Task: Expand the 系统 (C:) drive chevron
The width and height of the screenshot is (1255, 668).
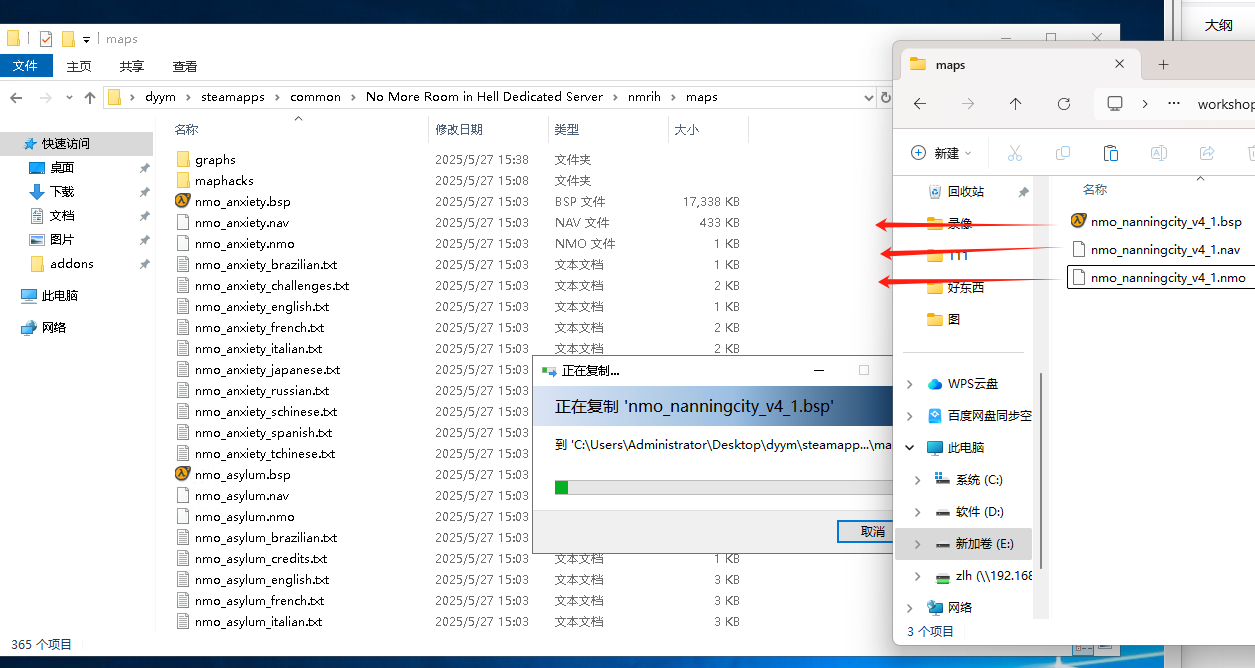Action: (918, 480)
